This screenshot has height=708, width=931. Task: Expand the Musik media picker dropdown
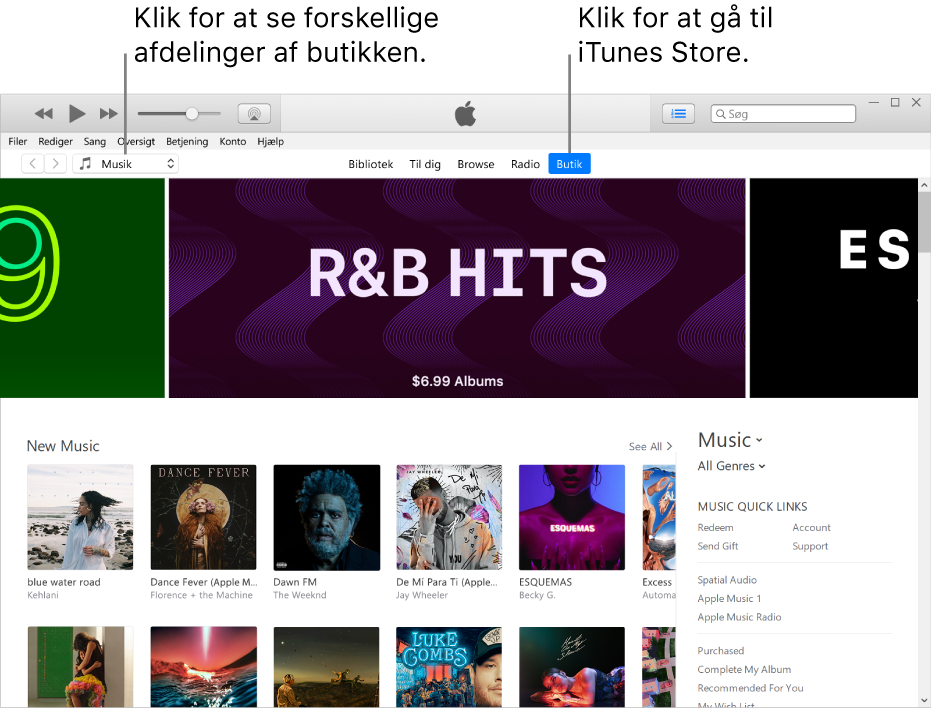[170, 163]
